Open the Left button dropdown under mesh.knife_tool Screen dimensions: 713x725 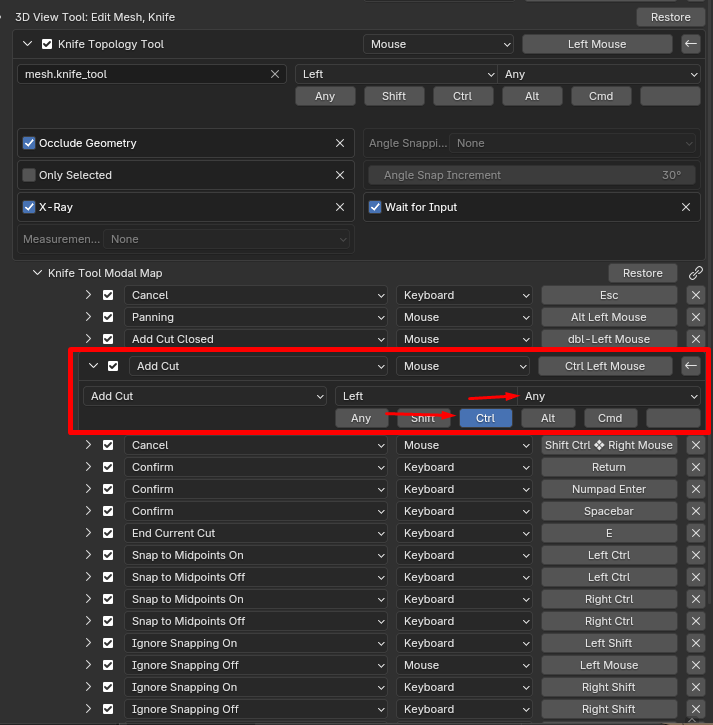tap(396, 74)
